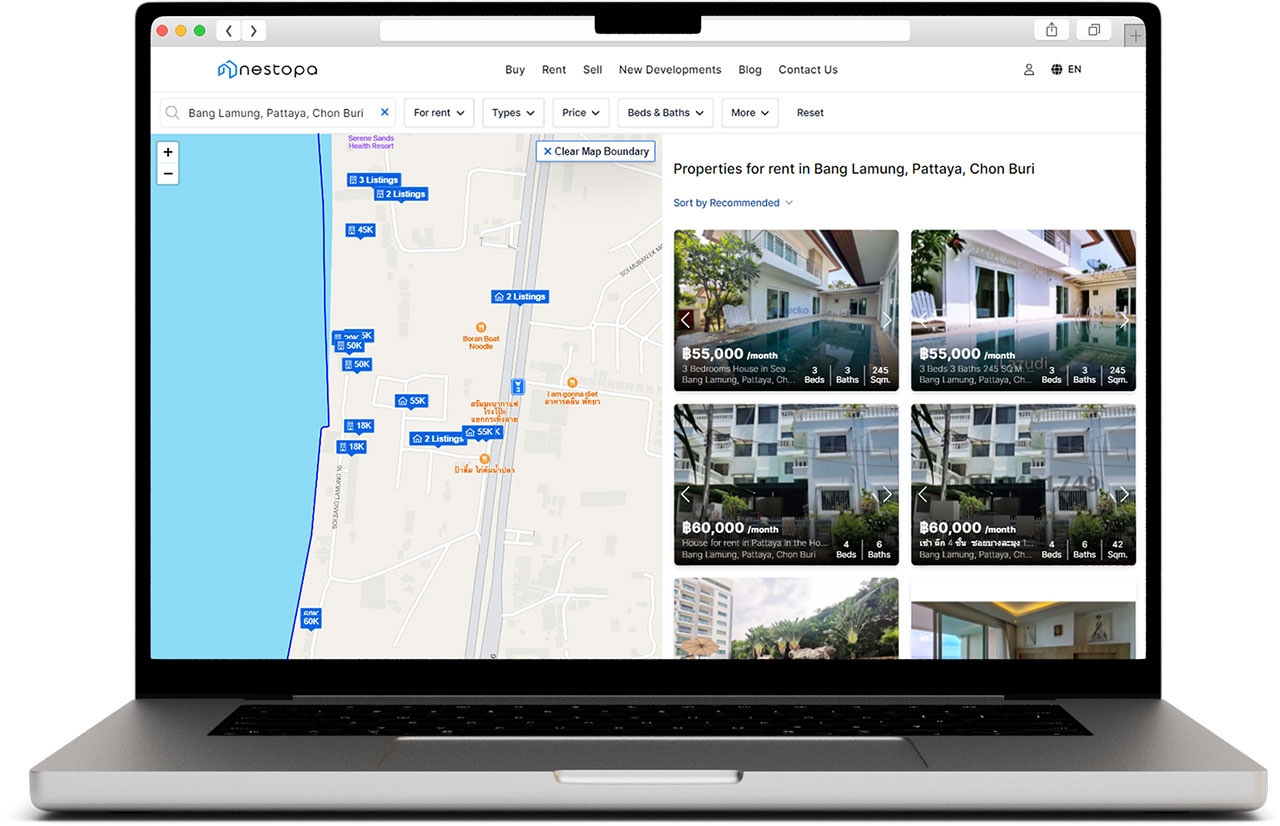Open Sort by Recommended dropdown
The image size is (1280, 826).
[x=732, y=203]
